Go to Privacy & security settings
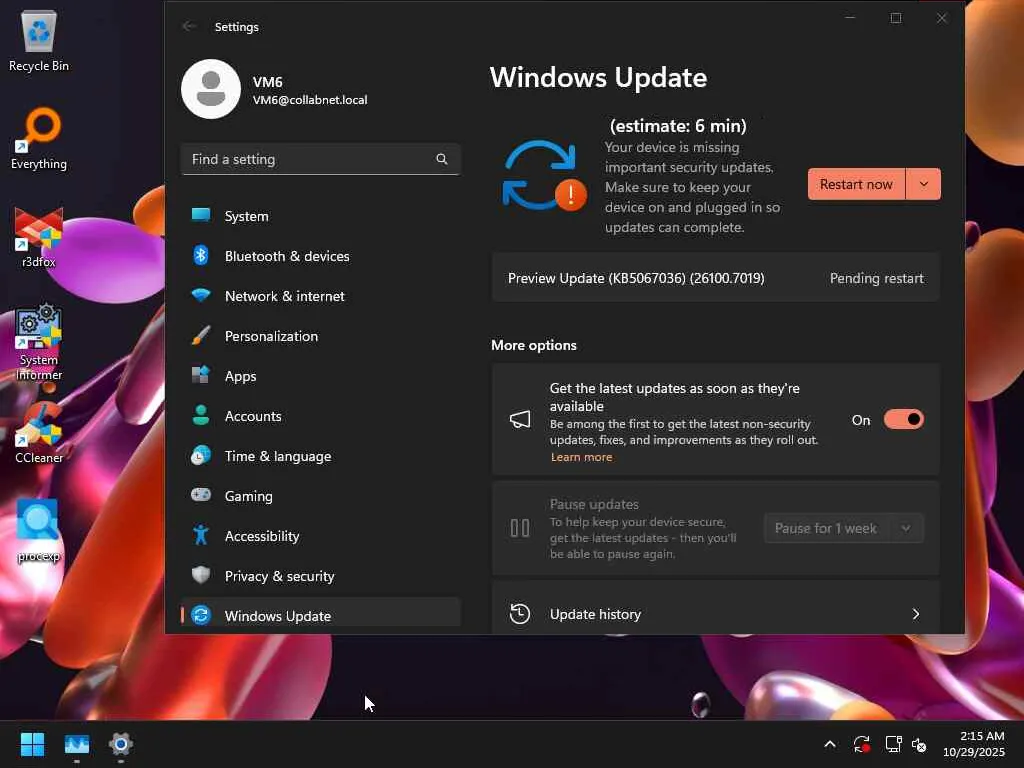 tap(321, 576)
